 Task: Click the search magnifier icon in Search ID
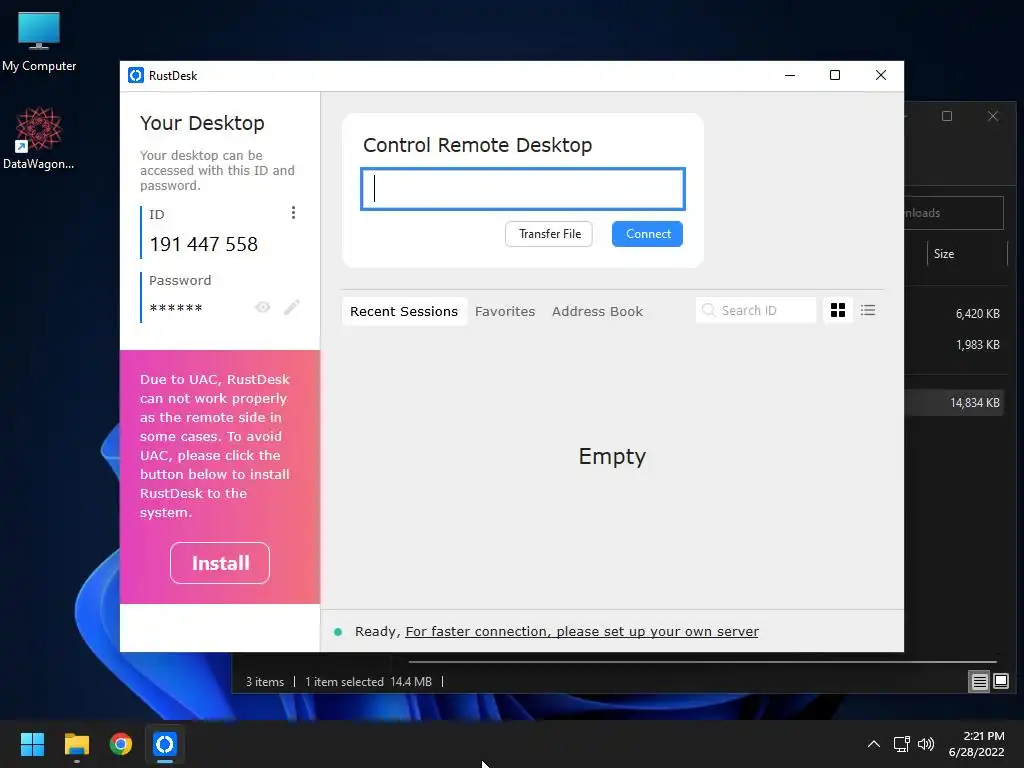708,310
